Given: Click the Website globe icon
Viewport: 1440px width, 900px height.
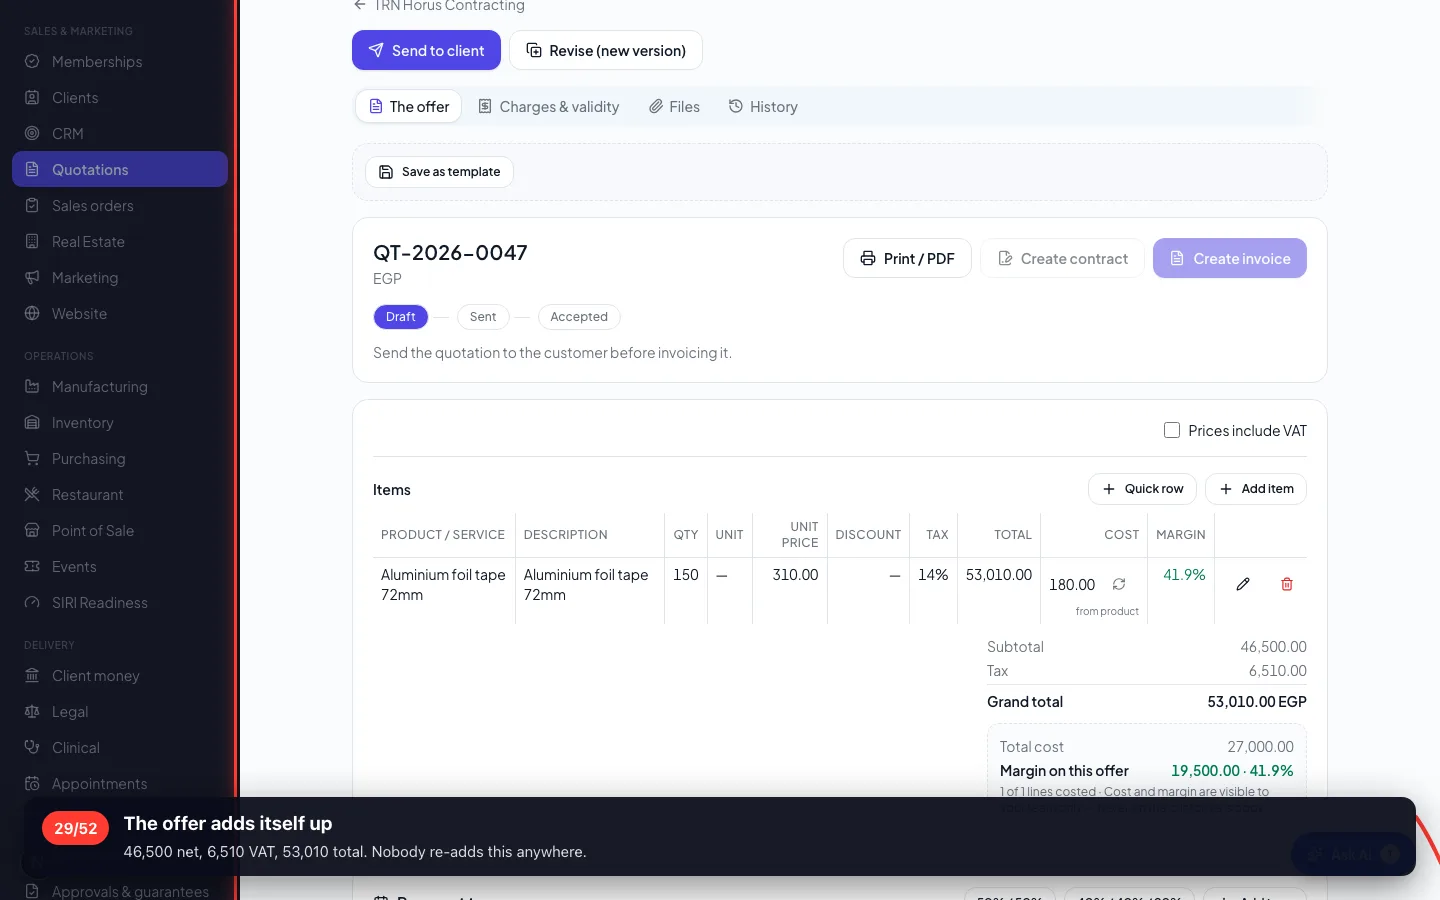Looking at the screenshot, I should (x=32, y=314).
